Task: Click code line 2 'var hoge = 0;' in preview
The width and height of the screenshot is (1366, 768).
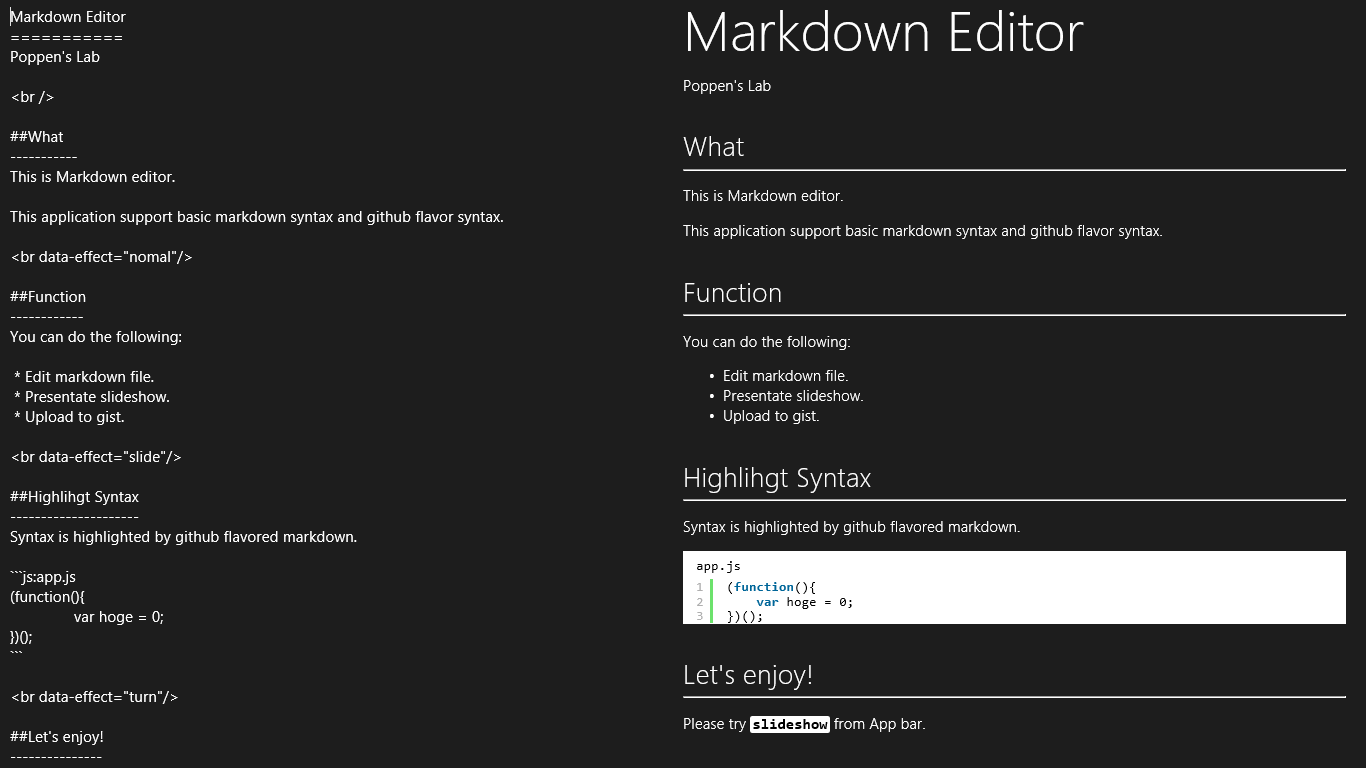Action: click(805, 602)
